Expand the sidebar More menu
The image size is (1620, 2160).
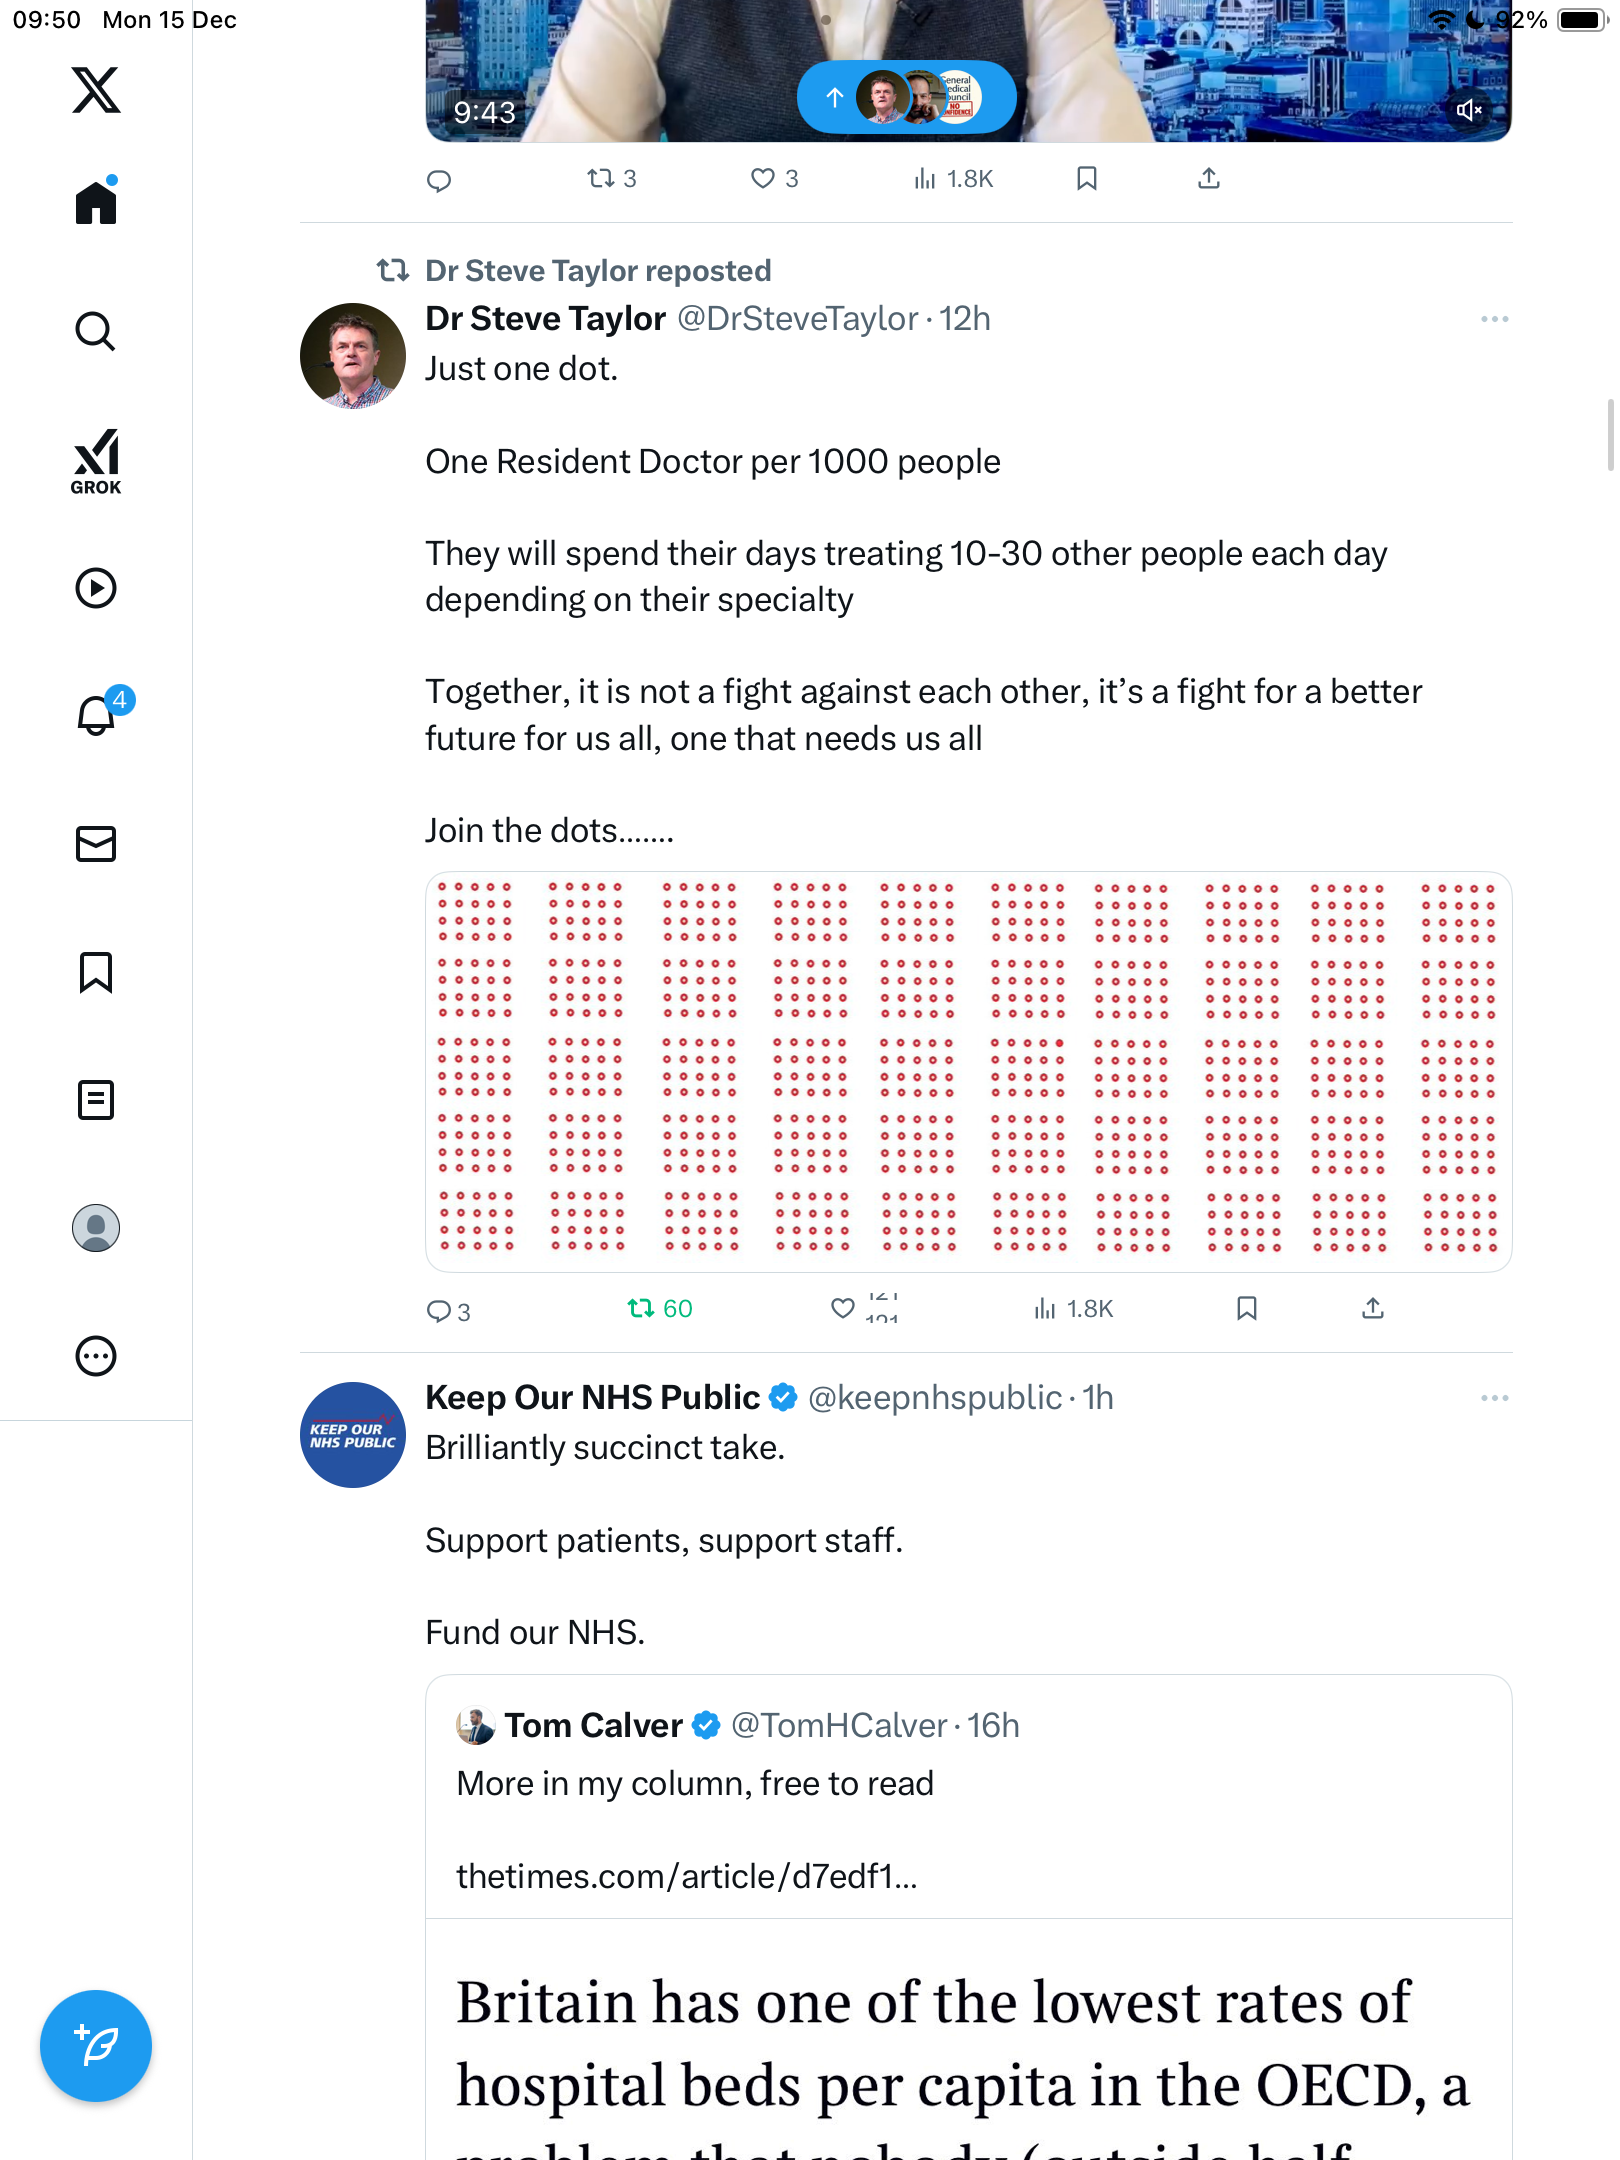[96, 1356]
